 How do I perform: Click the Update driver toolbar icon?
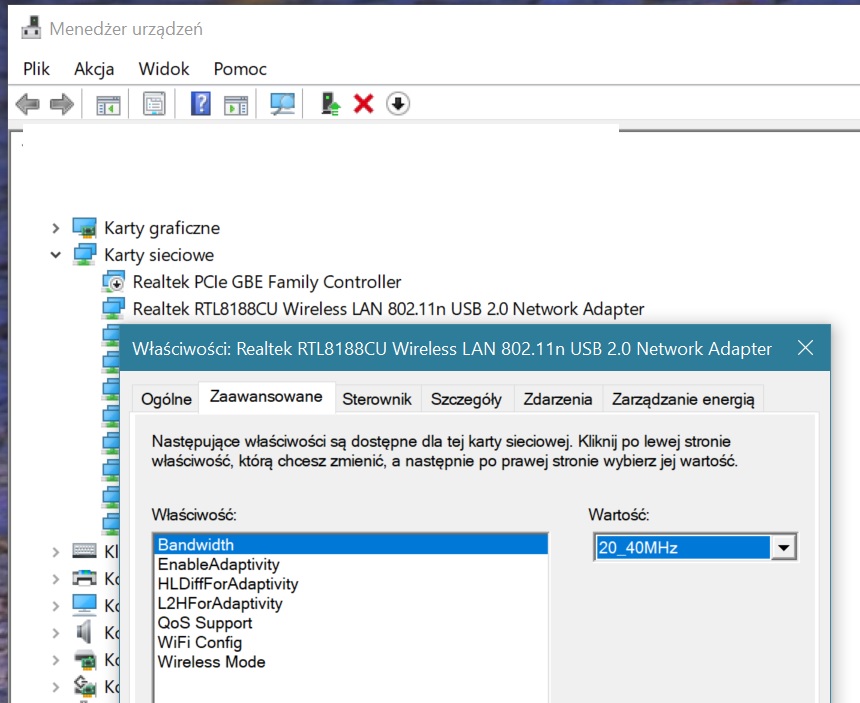[331, 104]
